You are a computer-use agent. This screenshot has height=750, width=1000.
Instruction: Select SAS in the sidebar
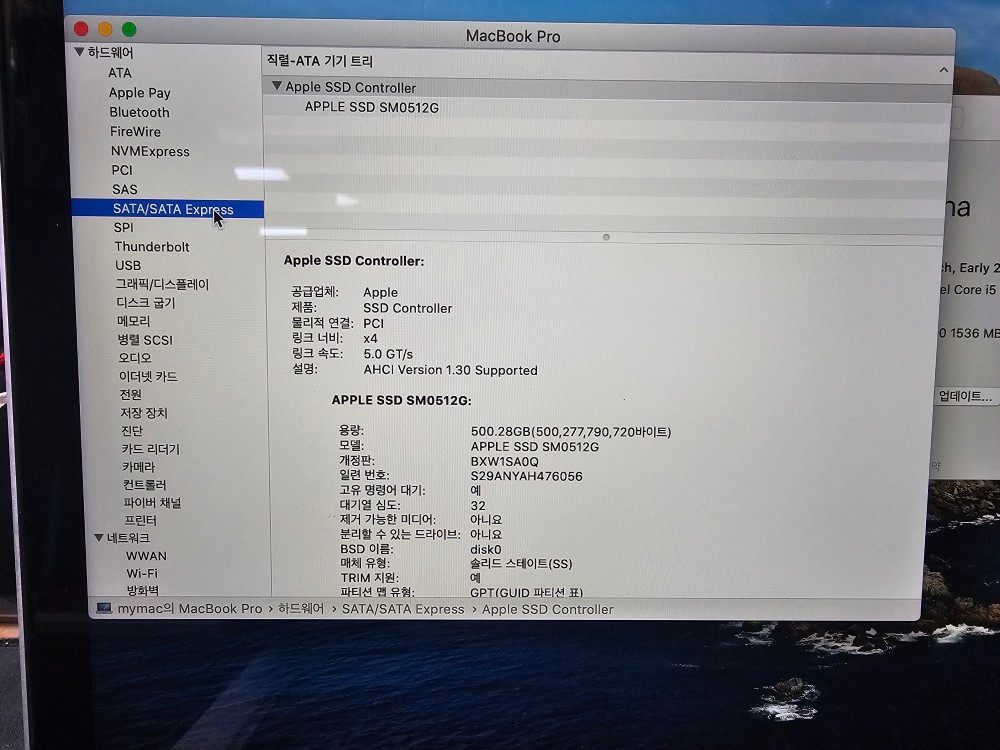point(124,189)
